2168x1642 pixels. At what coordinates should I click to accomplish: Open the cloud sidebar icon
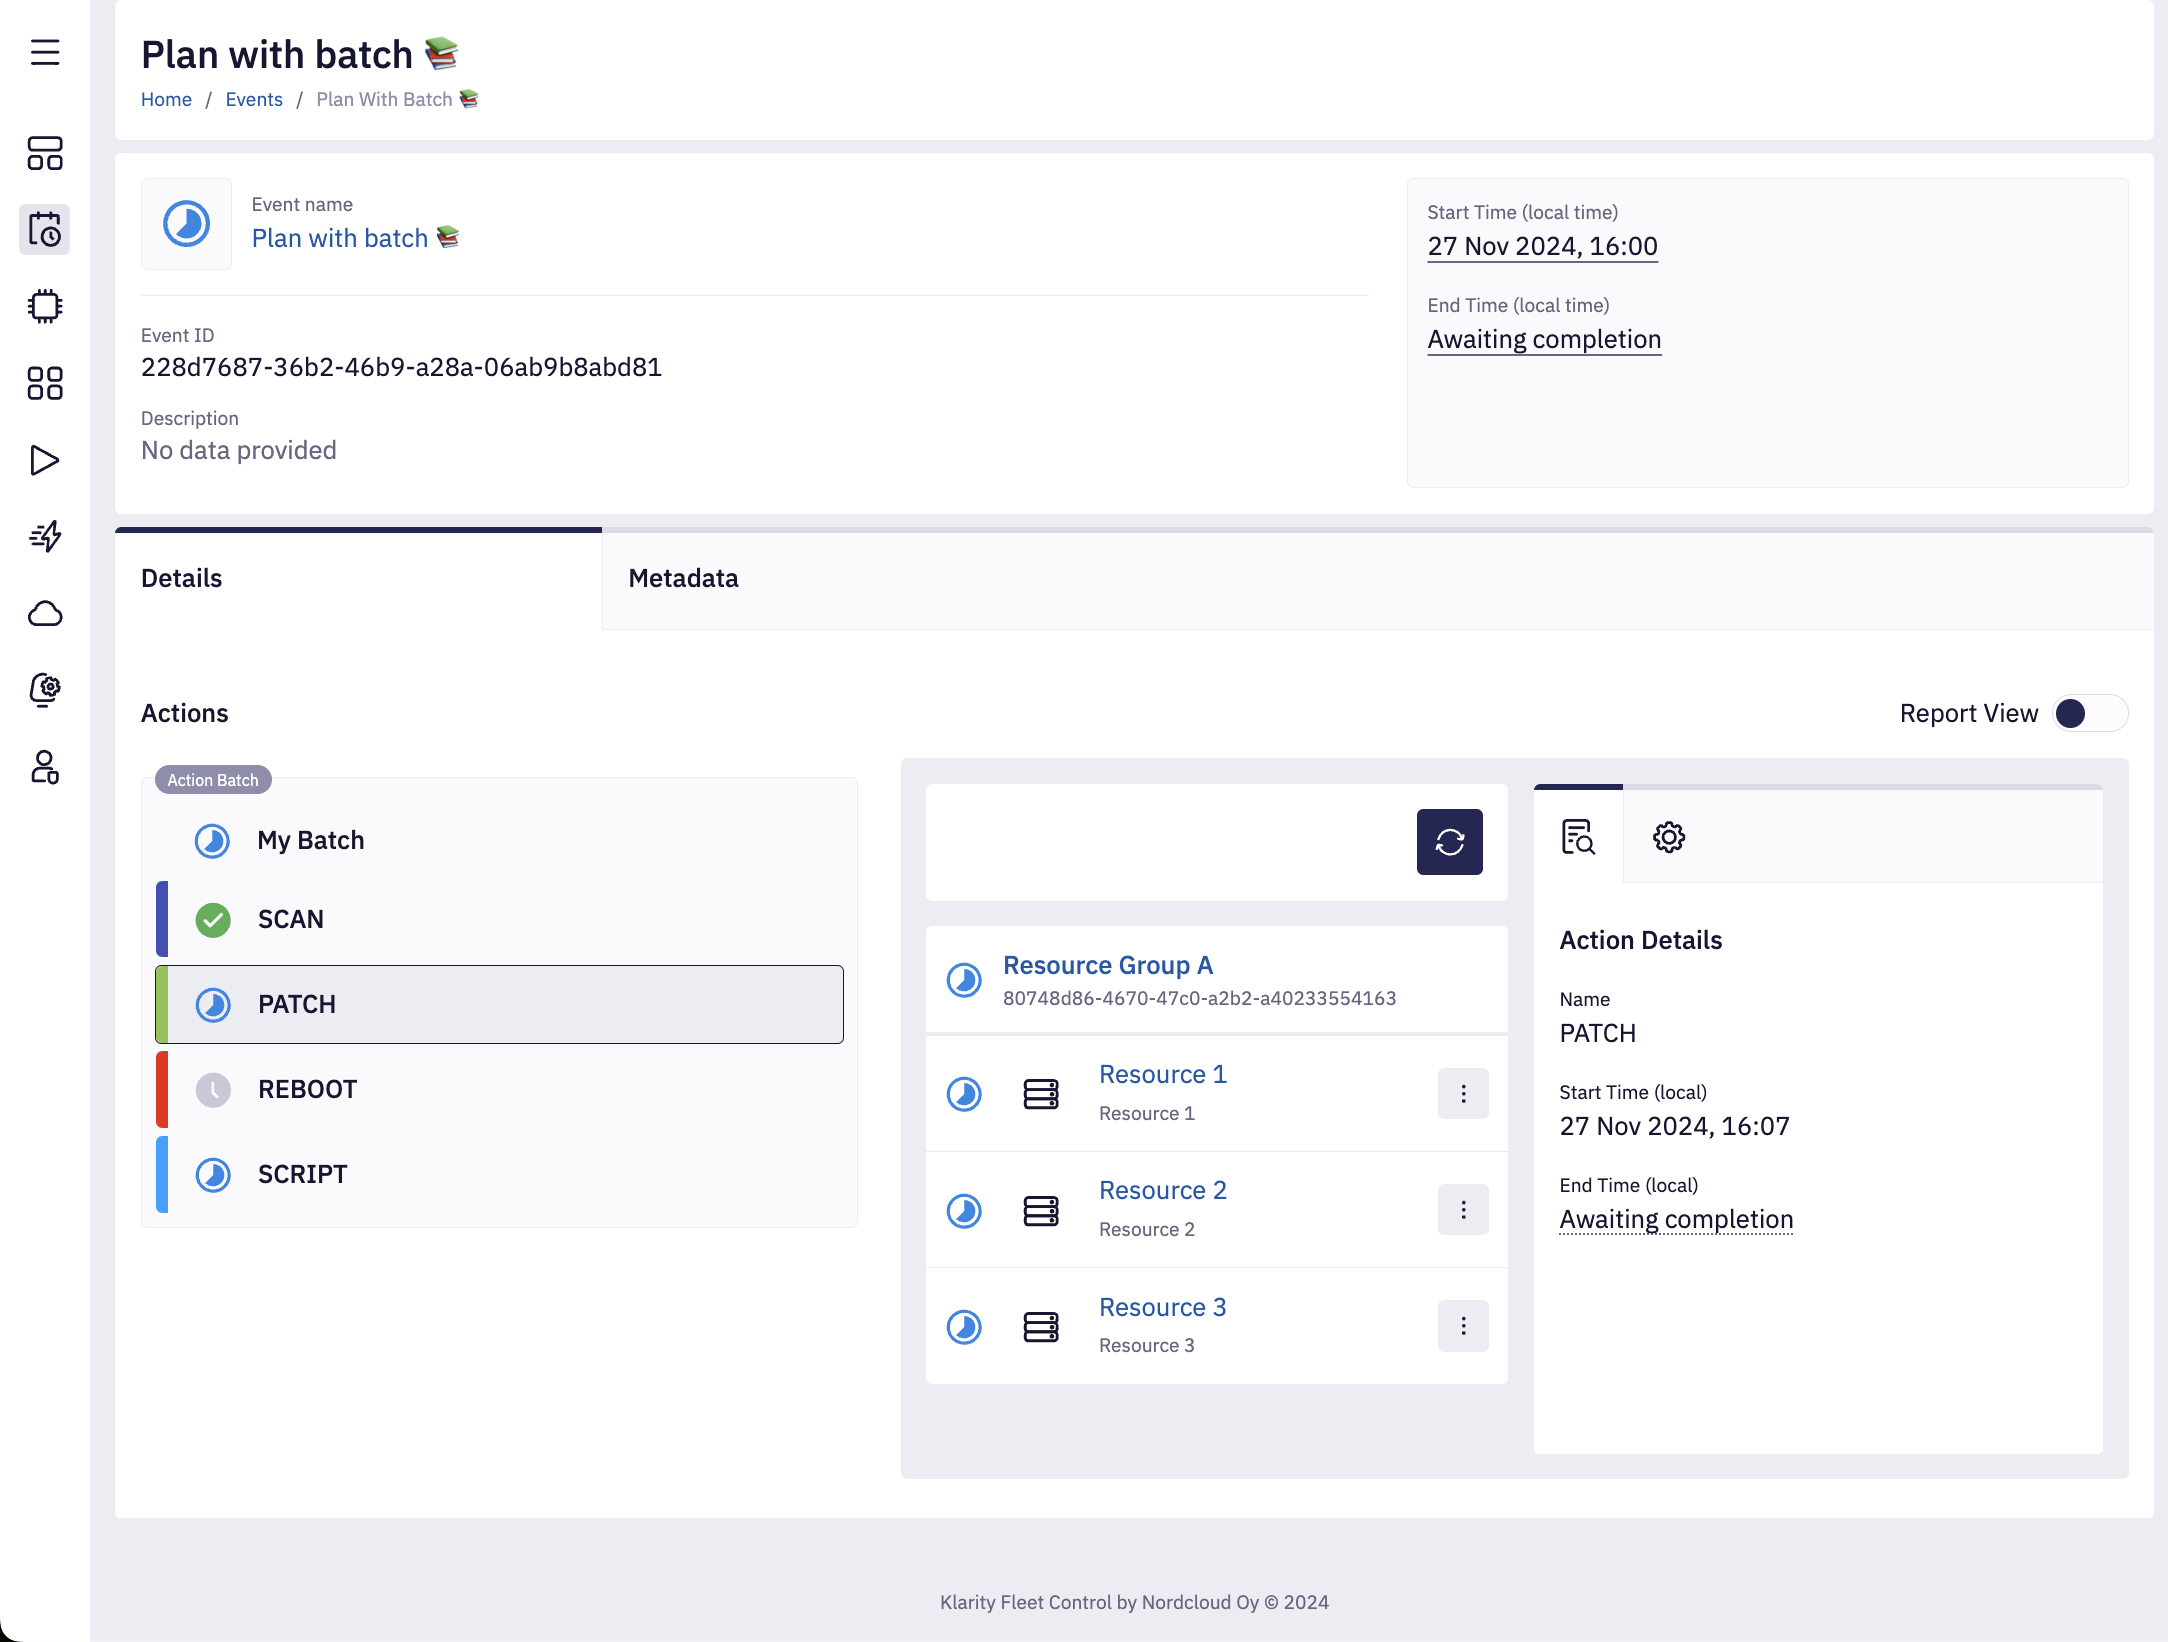[x=45, y=613]
